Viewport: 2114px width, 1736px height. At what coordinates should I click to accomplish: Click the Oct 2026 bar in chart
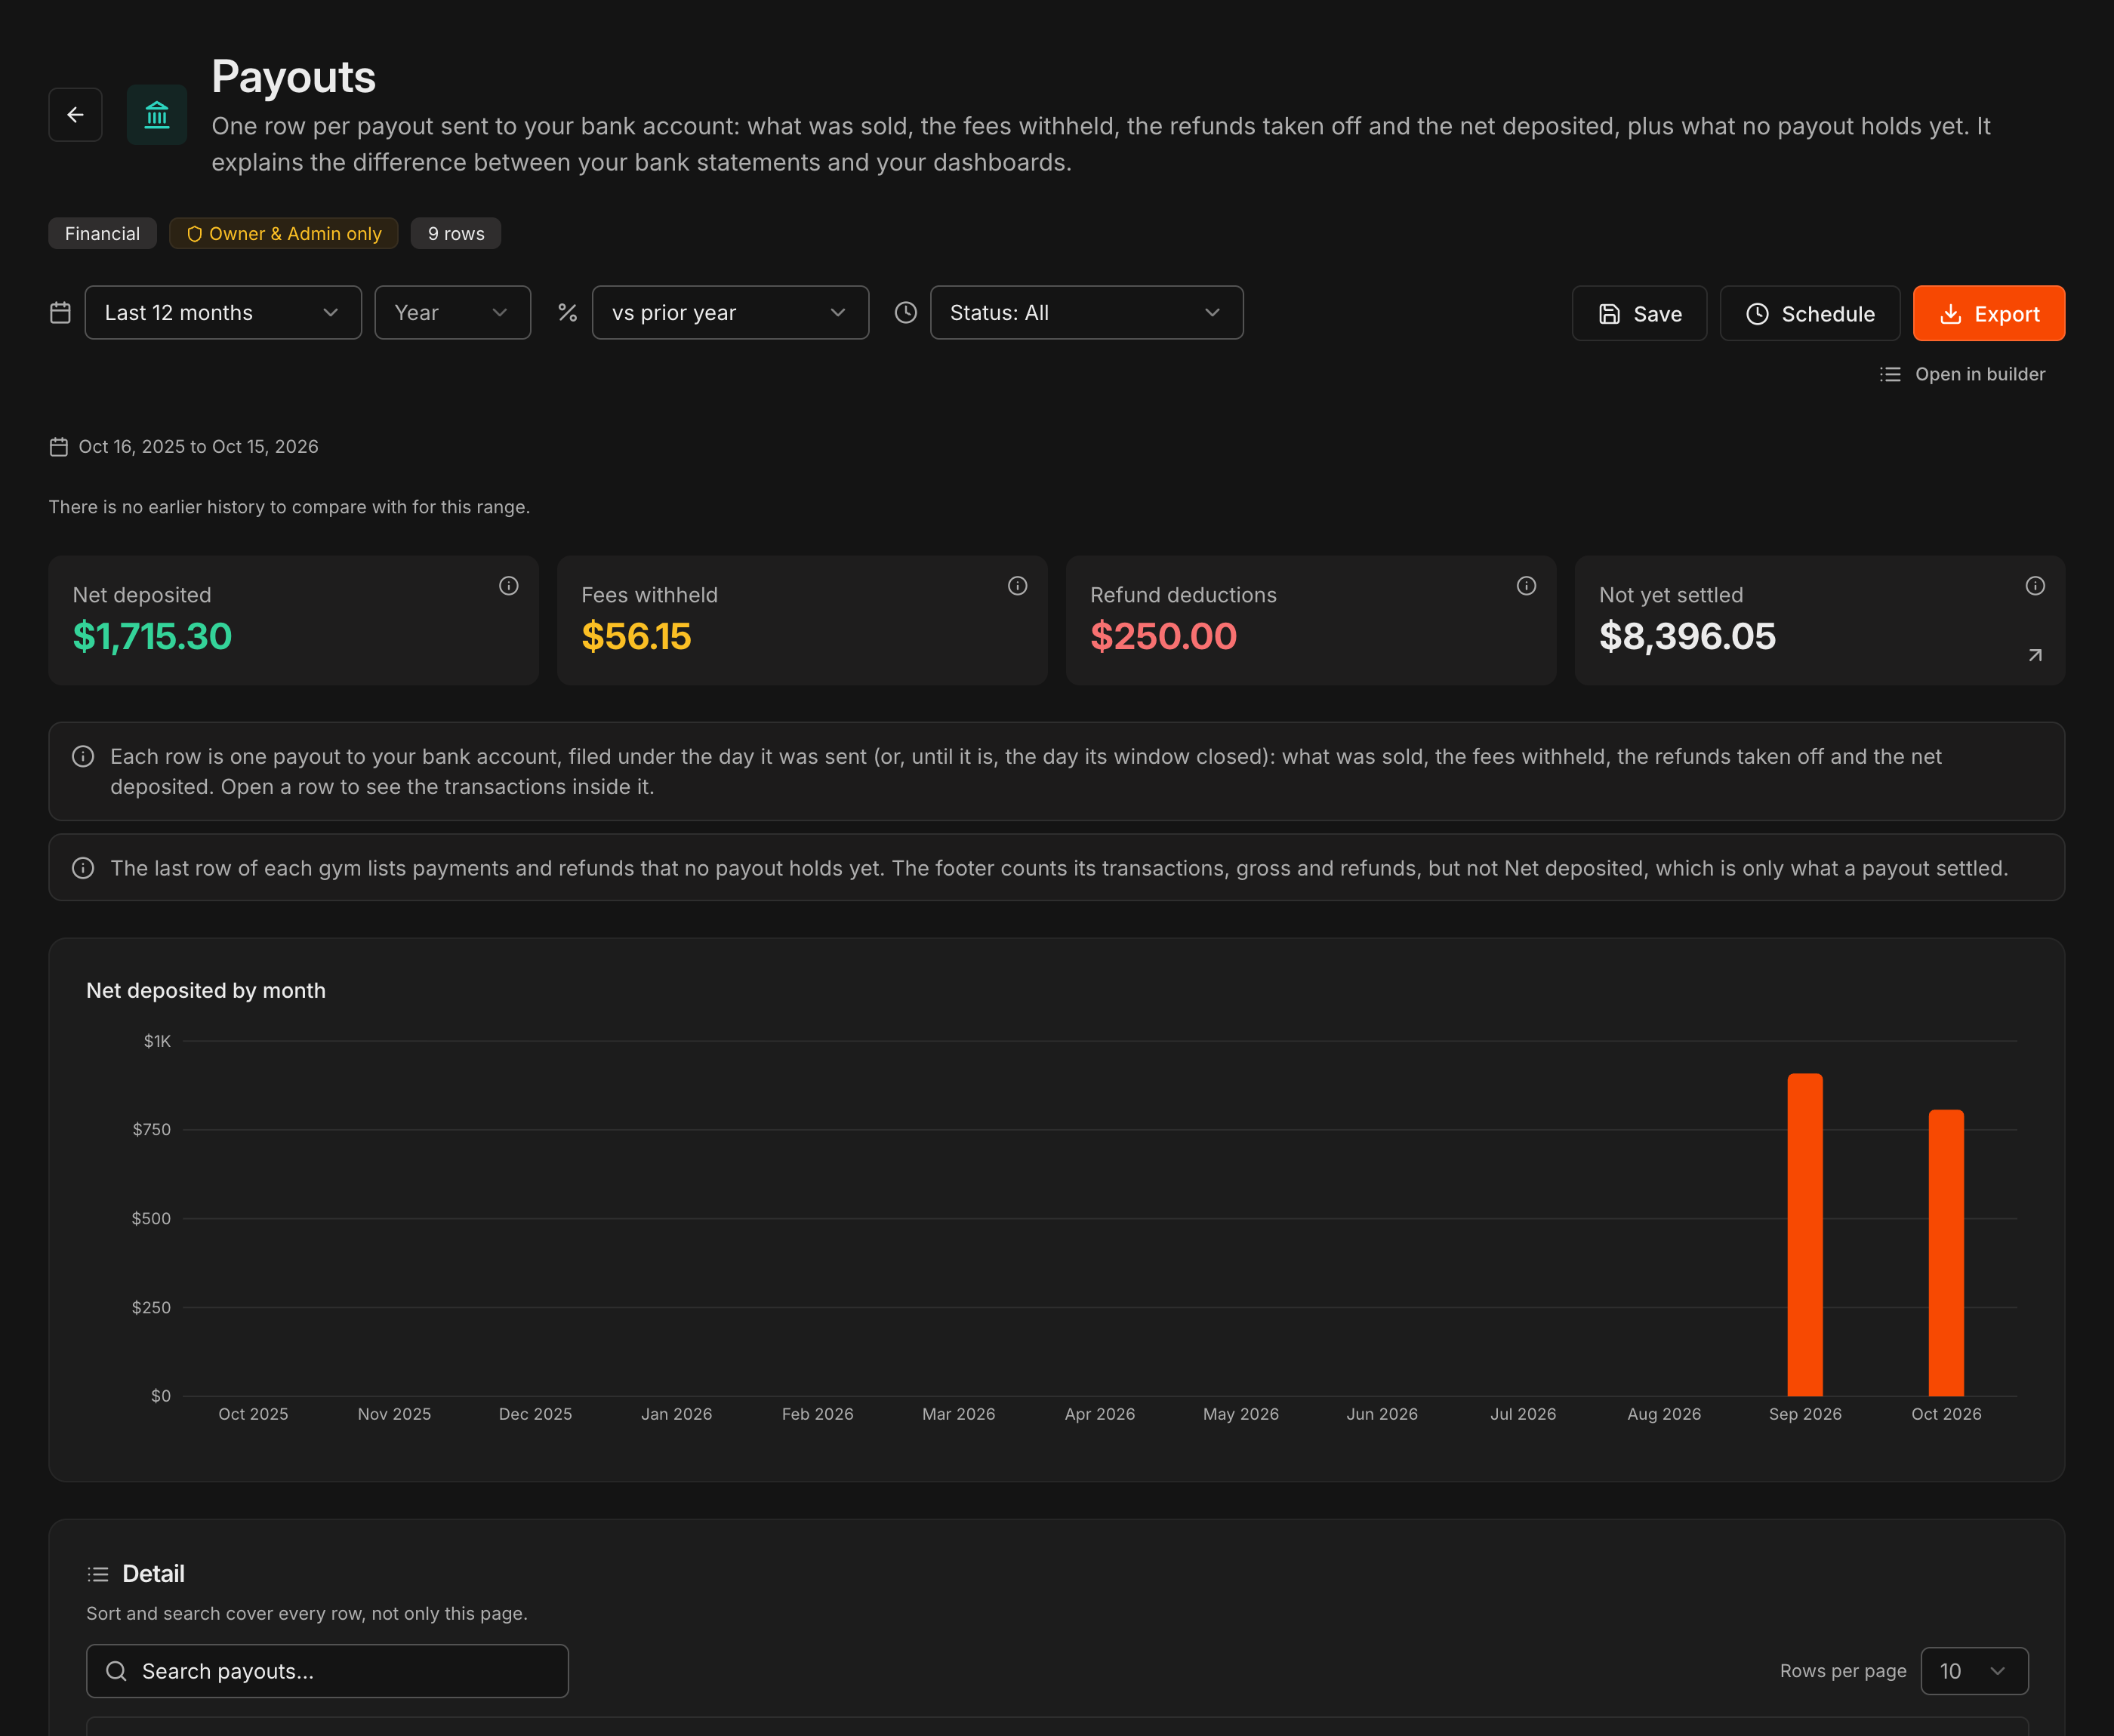pos(1945,1252)
